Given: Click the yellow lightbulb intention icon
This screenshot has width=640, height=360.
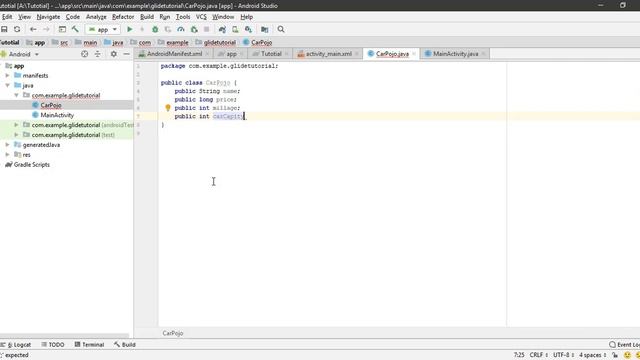Looking at the screenshot, I should point(168,108).
